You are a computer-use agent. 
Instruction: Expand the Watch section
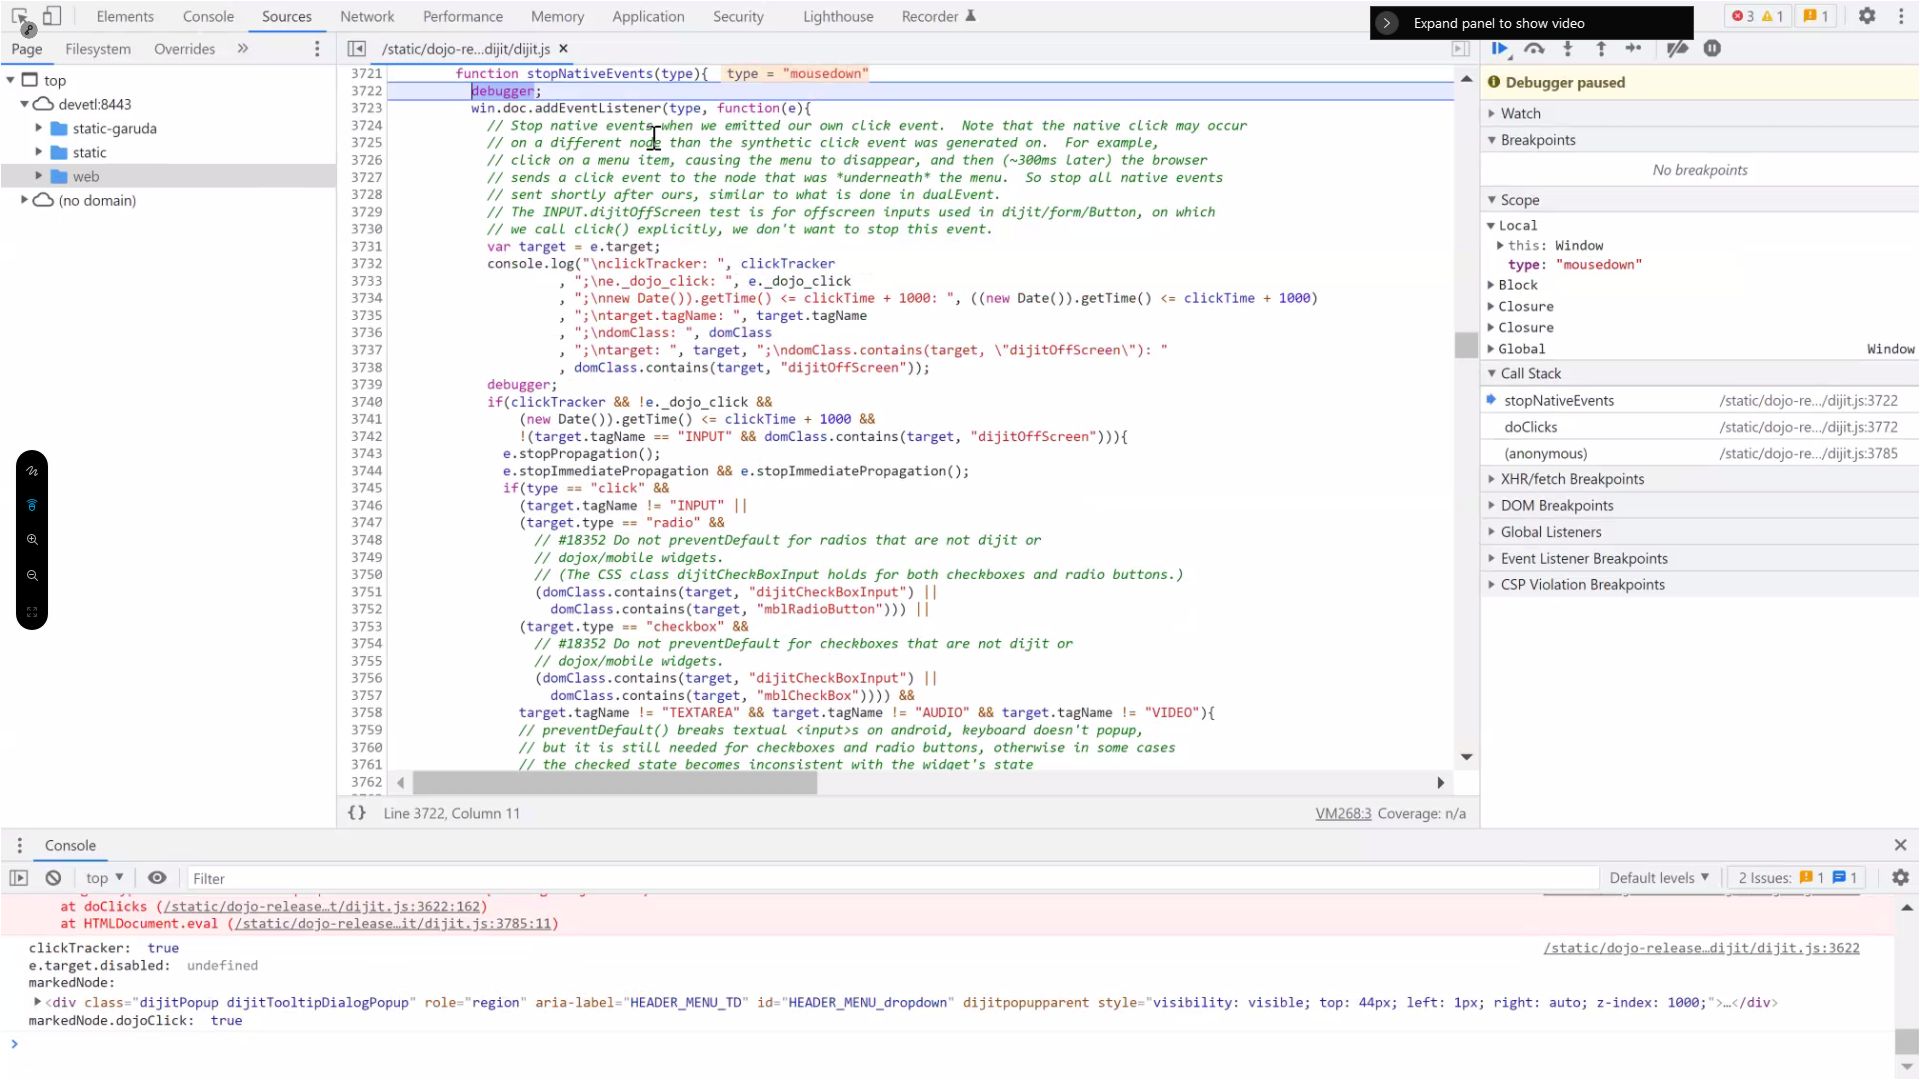[1520, 114]
